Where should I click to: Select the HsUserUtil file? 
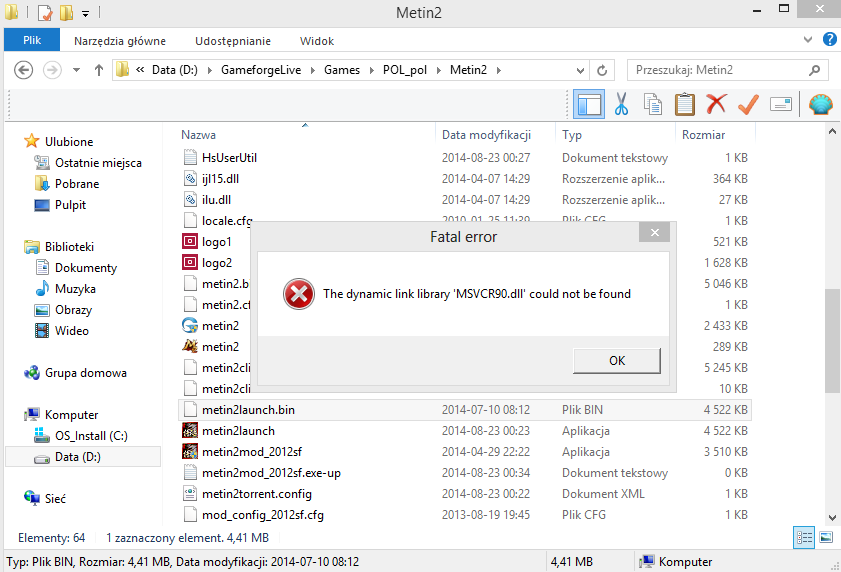pos(229,158)
